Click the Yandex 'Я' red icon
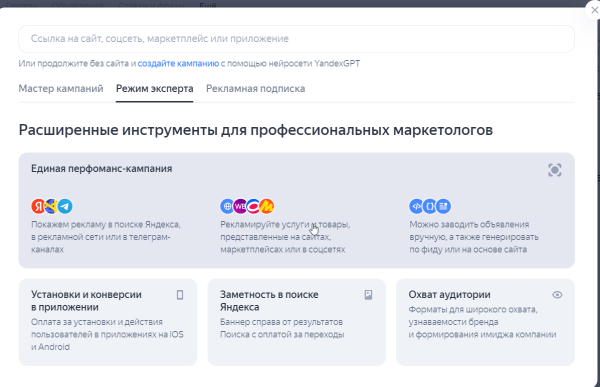 (38, 206)
